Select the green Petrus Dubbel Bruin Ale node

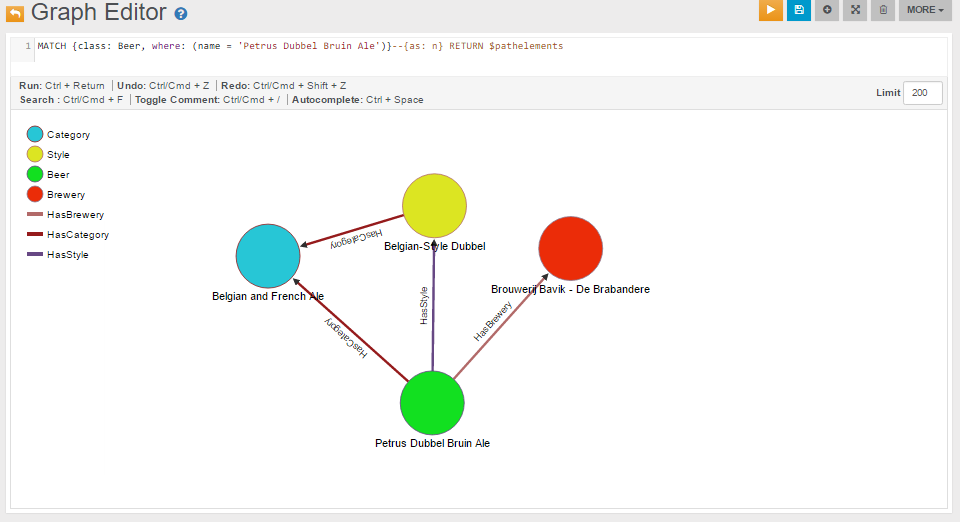pos(432,403)
